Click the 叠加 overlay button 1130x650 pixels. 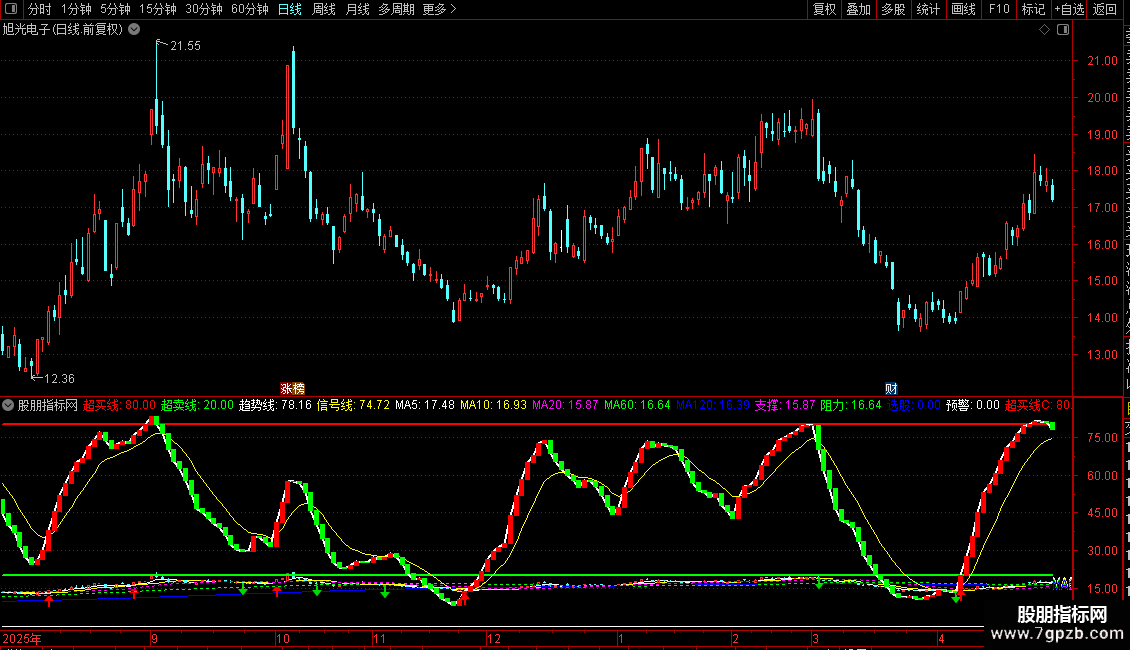pyautogui.click(x=859, y=9)
